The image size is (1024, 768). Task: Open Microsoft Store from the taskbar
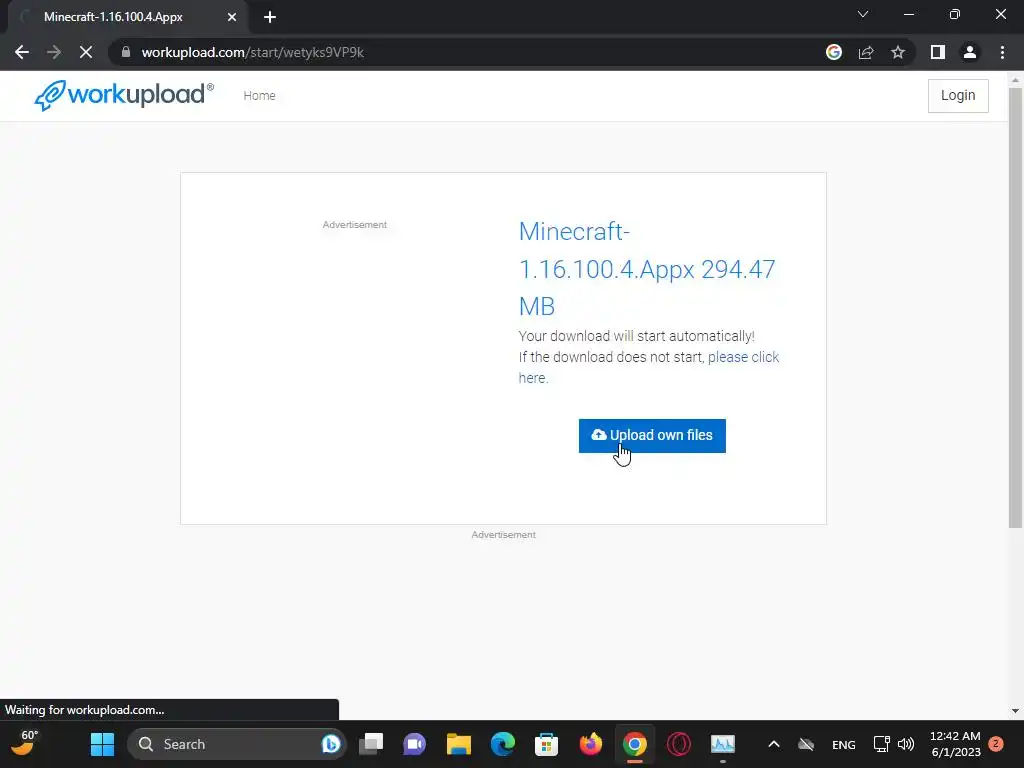(x=546, y=744)
